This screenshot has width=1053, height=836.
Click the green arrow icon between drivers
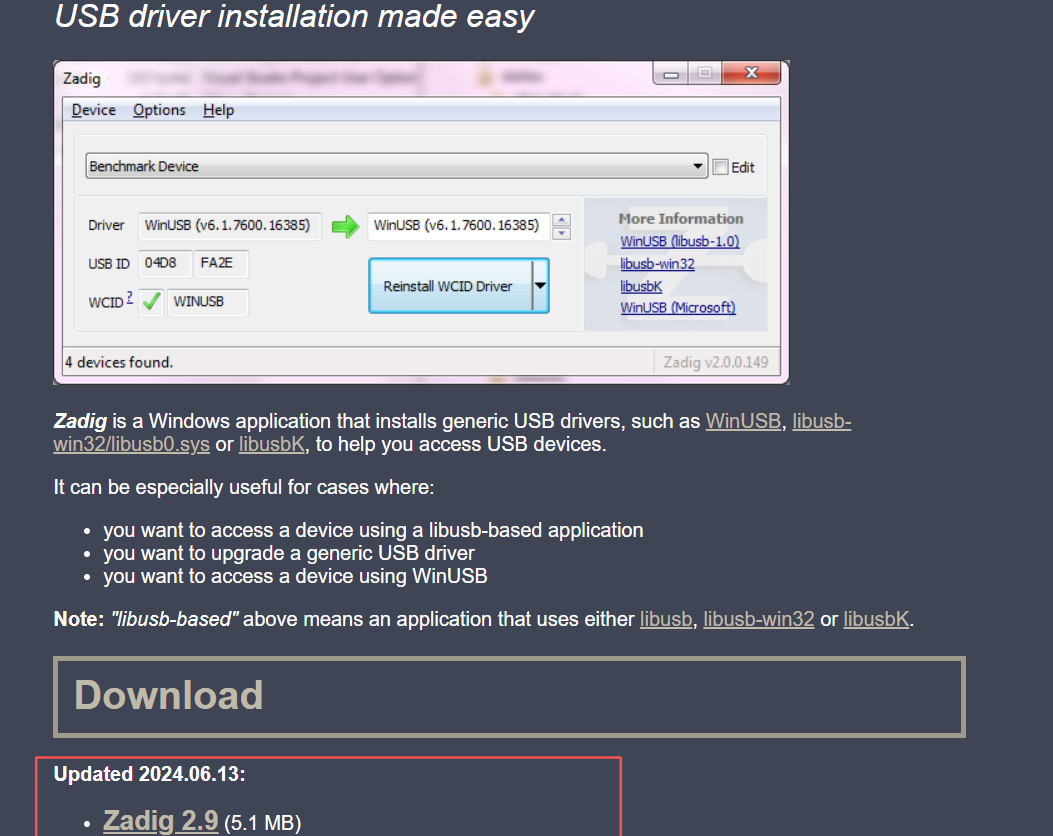pos(345,226)
